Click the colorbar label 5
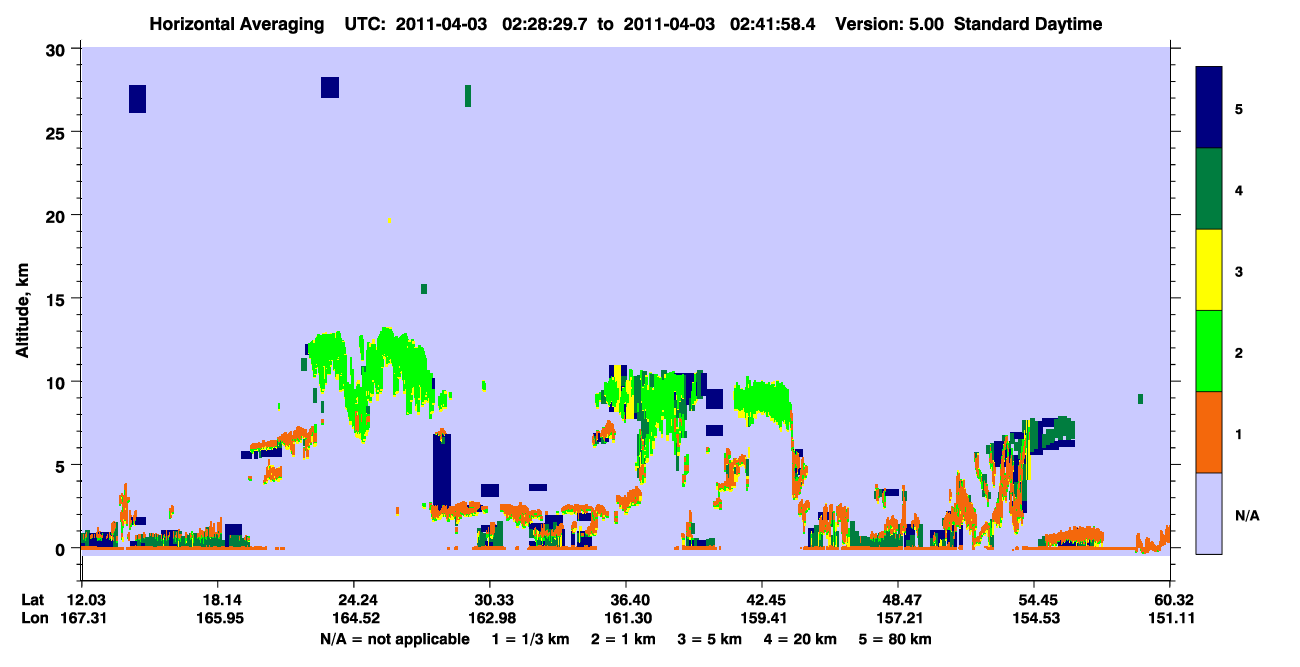 (x=1239, y=108)
